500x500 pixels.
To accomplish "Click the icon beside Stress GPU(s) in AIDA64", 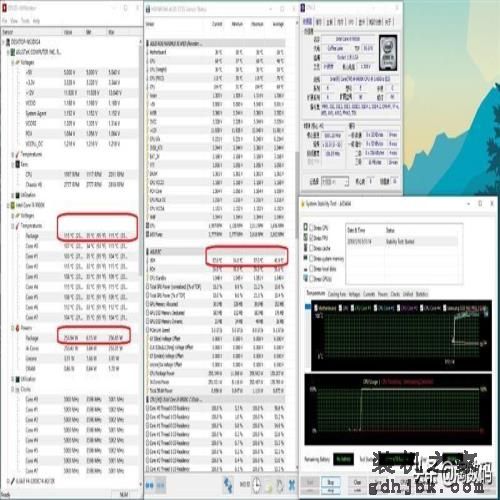I will [x=306, y=278].
